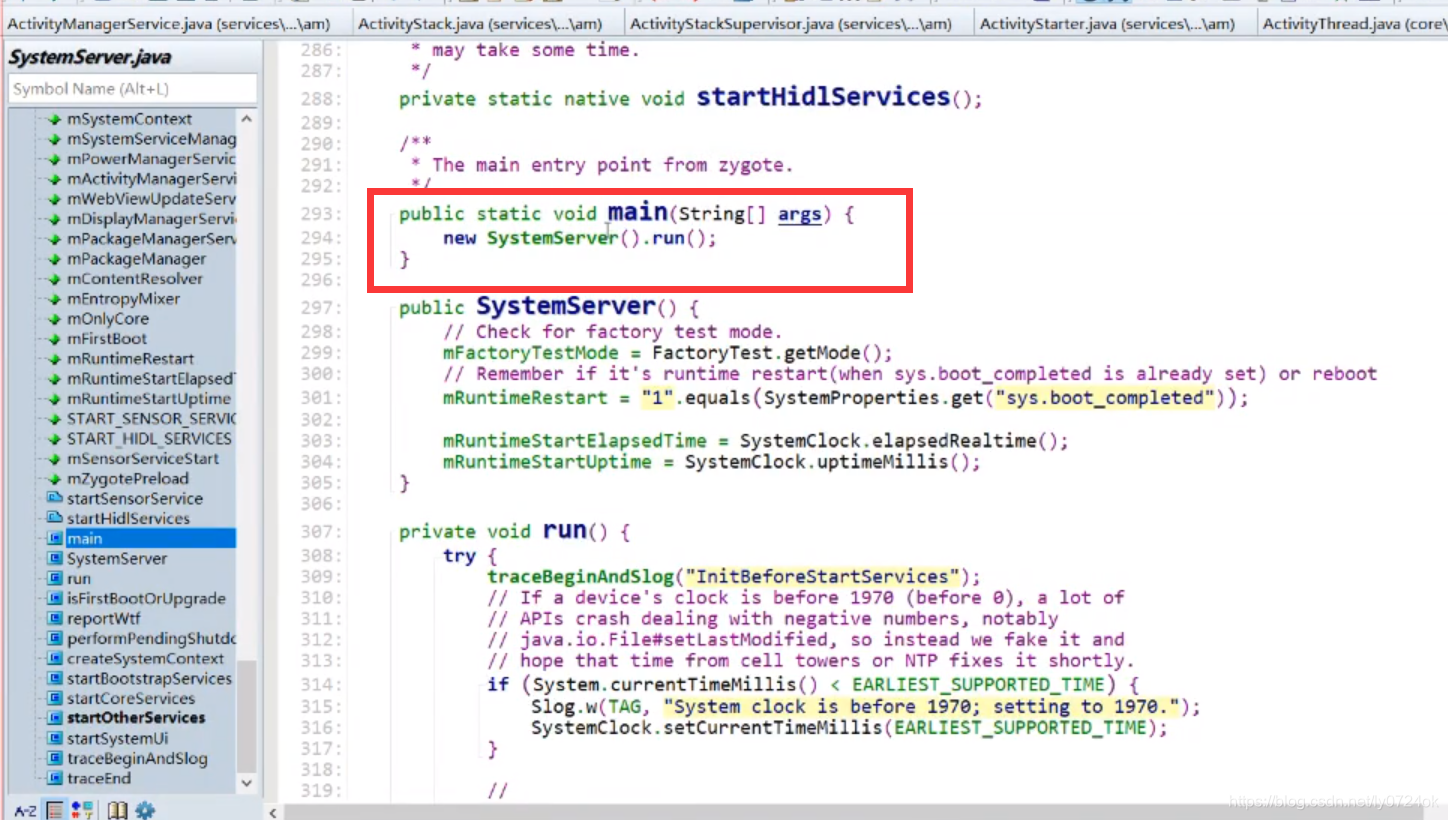Select mRuntimeStartElapsed symbol entry

(x=151, y=379)
